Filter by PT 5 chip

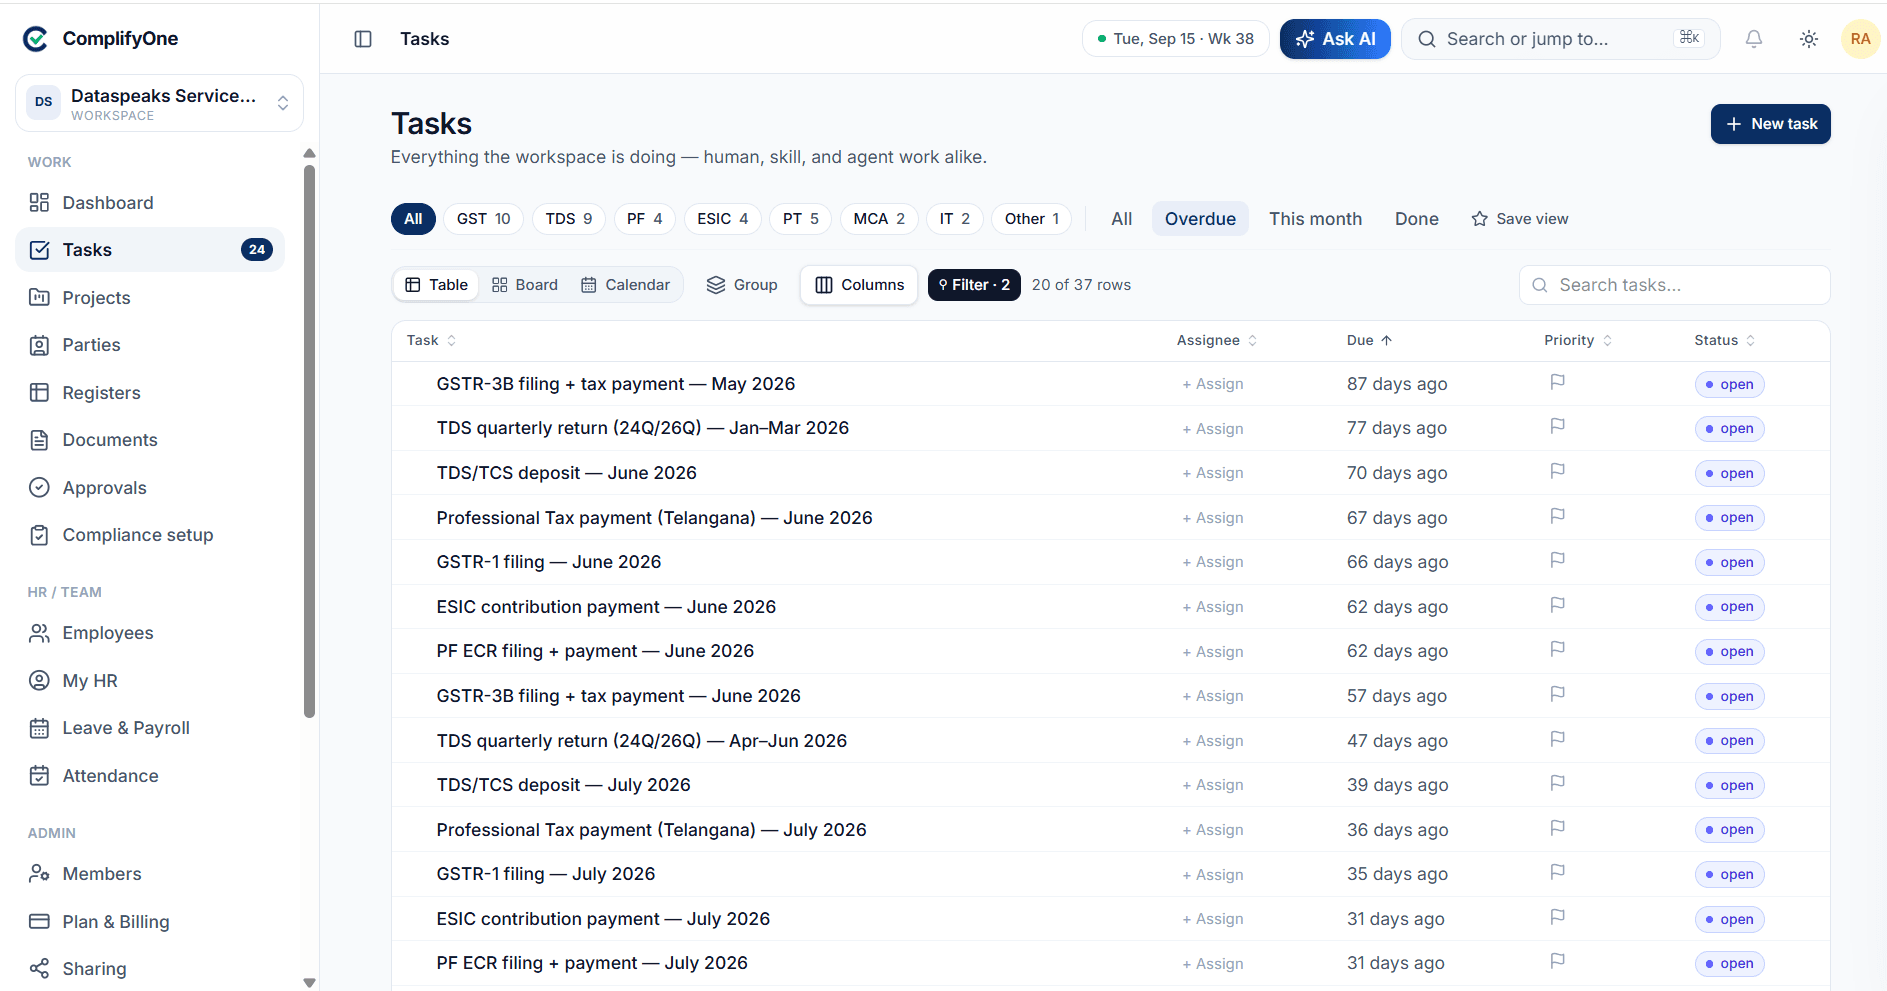coord(801,219)
